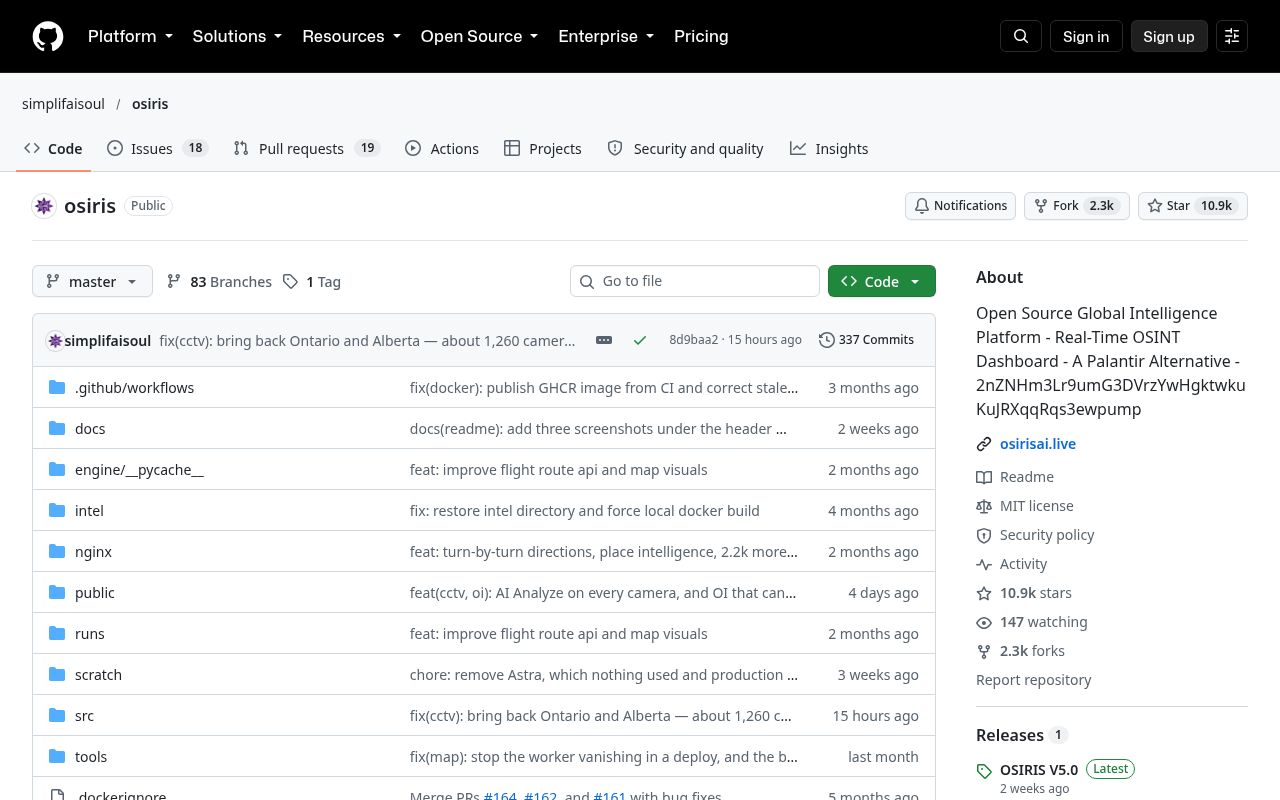View the 83 Branches link

[219, 282]
